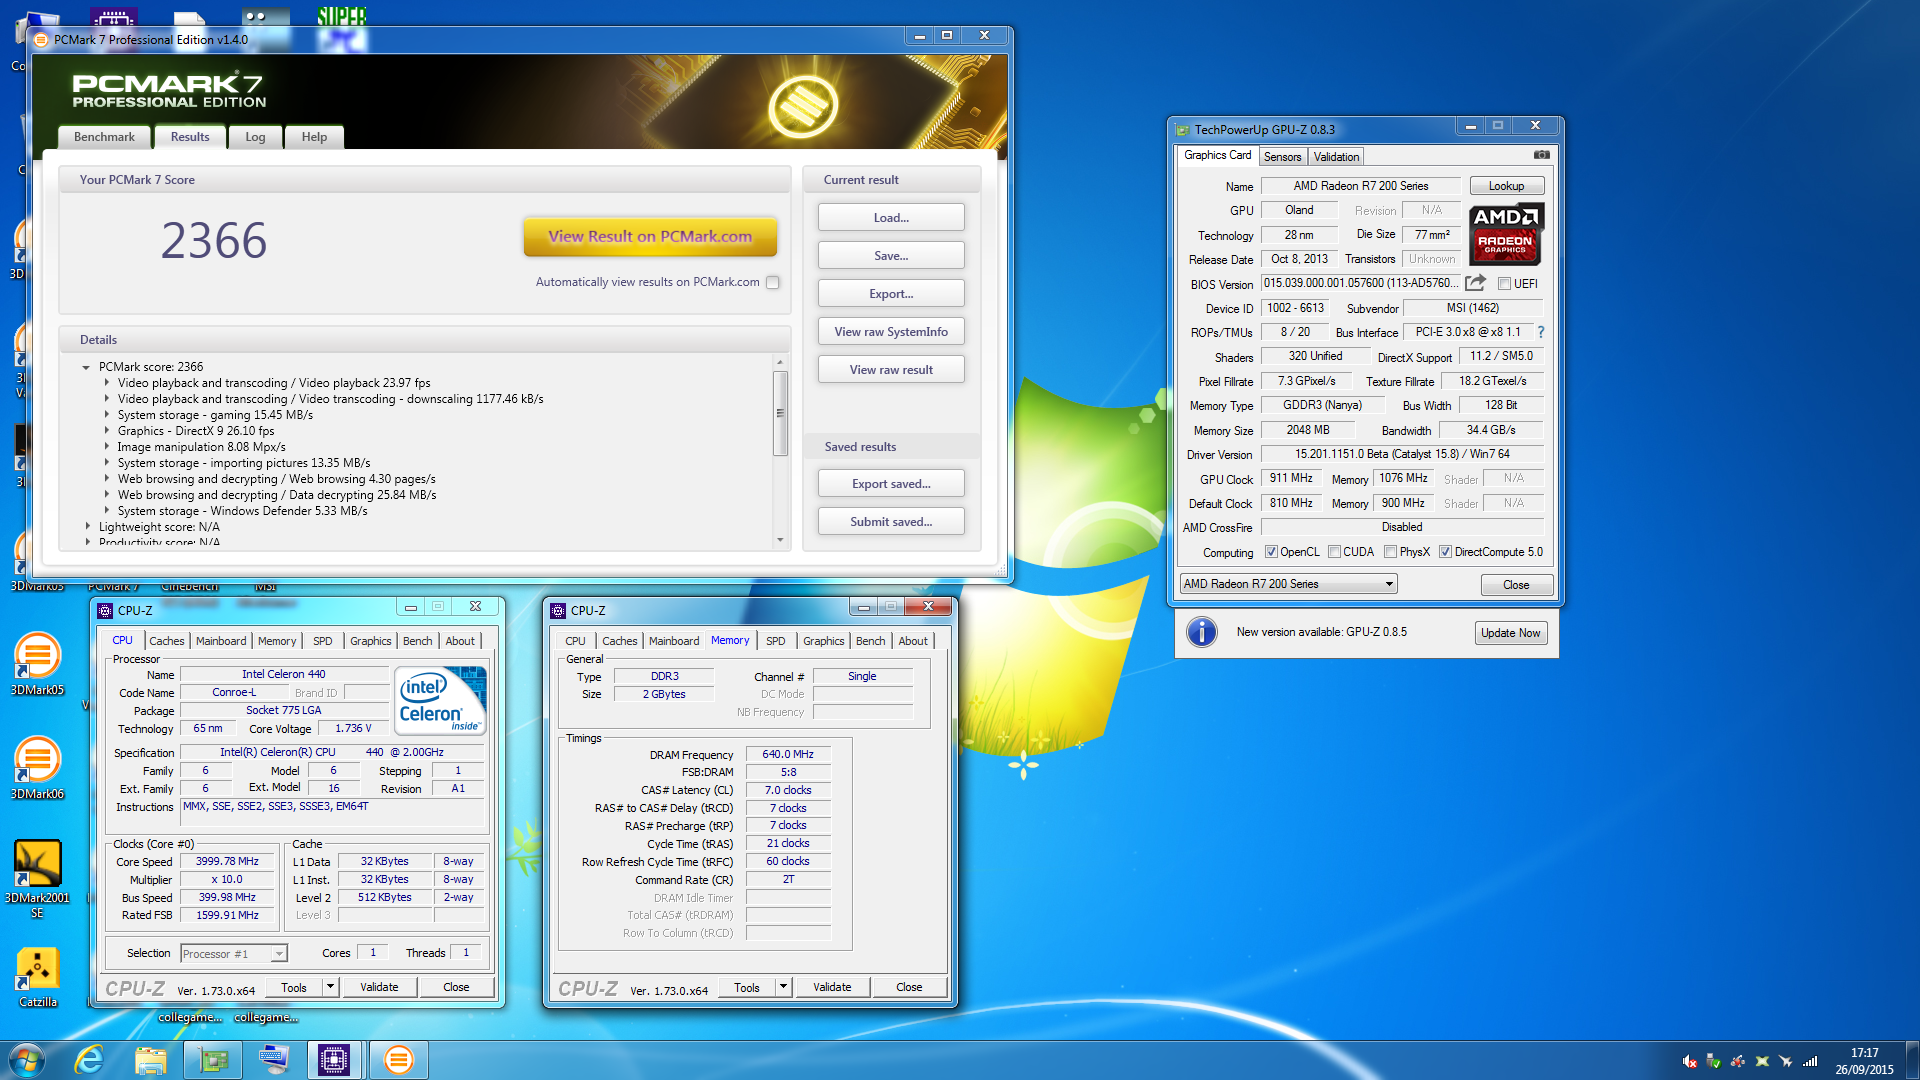Switch to the Validation tab in GPU-Z

1336,157
